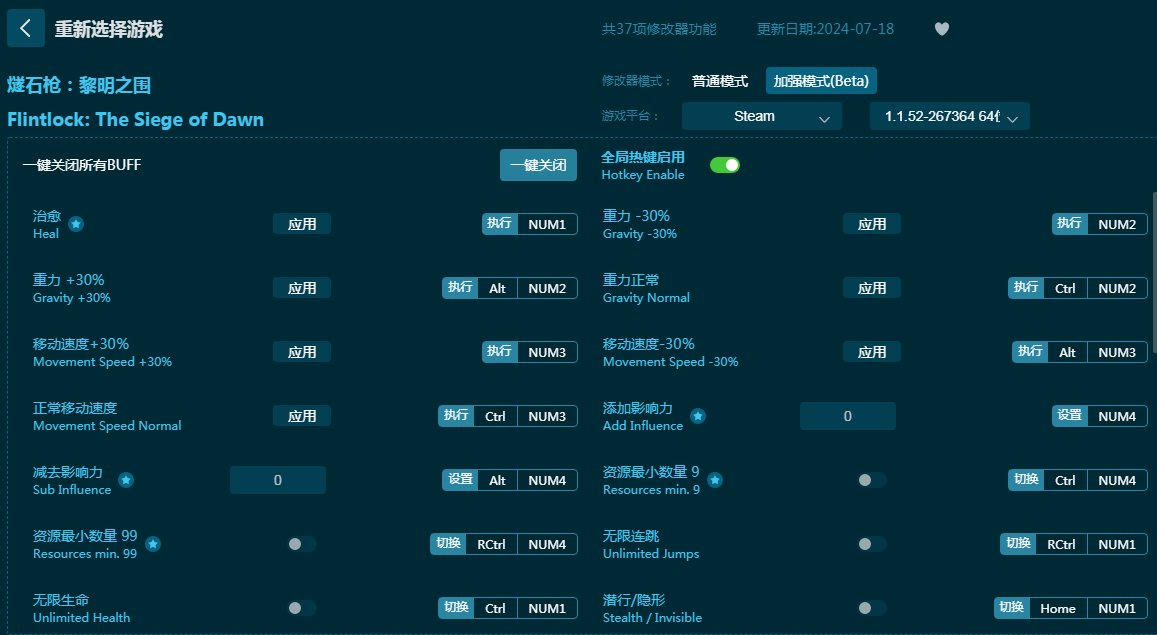The height and width of the screenshot is (635, 1157).
Task: Click the Stealth / Invisible Home NUM1 hotkey
Action: pyautogui.click(x=1071, y=608)
